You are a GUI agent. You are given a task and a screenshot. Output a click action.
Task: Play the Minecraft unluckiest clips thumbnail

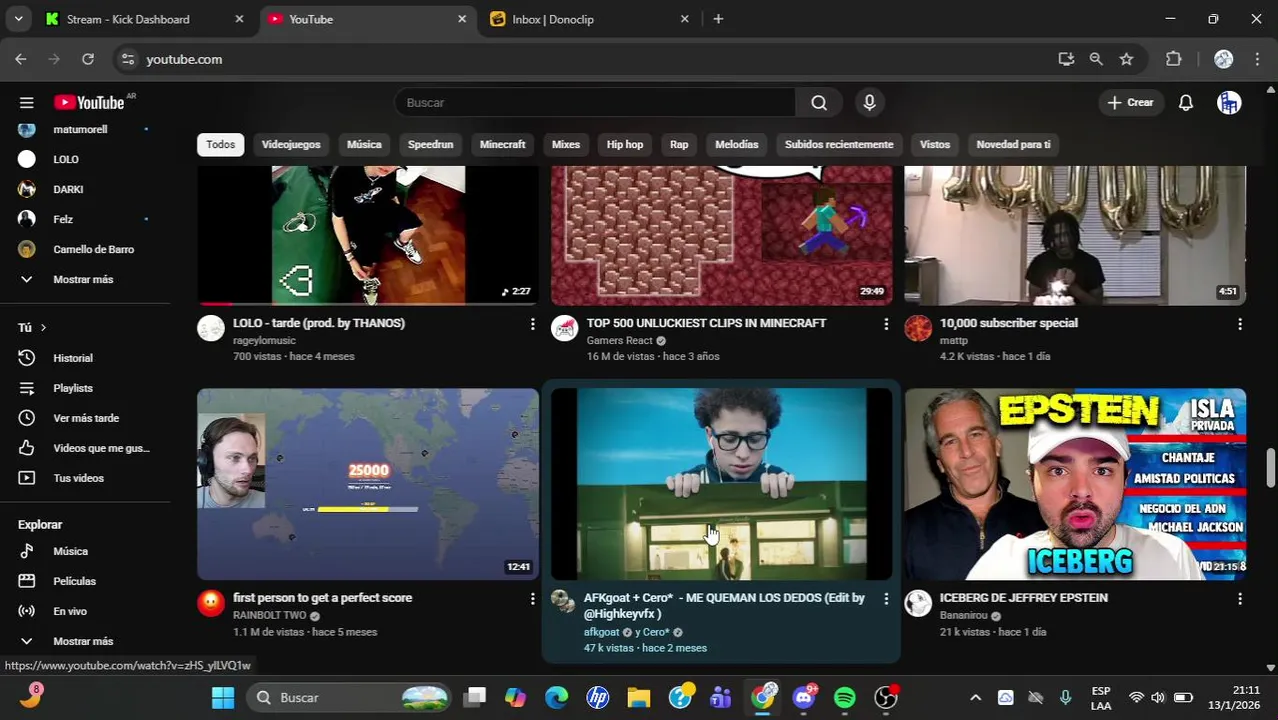click(x=721, y=235)
